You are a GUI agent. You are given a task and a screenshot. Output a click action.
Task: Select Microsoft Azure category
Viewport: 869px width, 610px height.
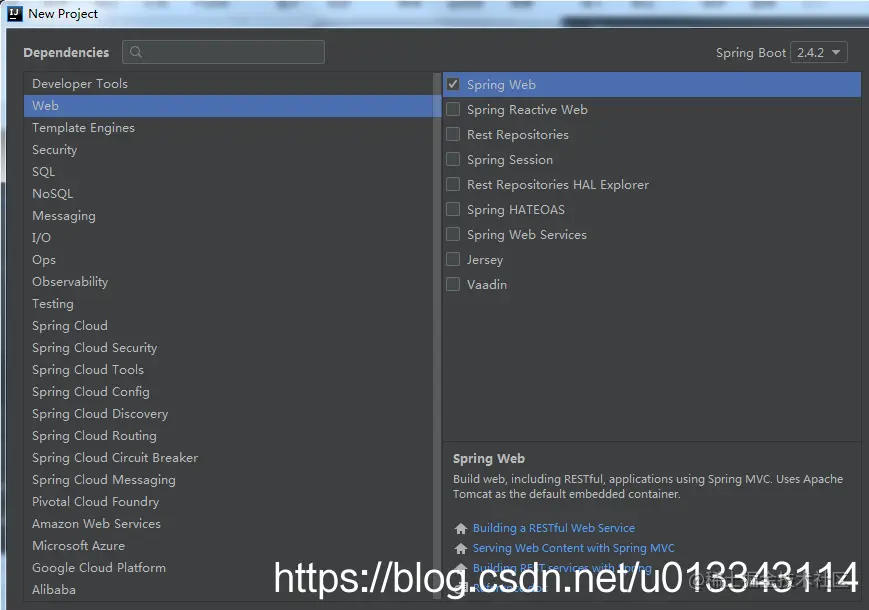pos(229,545)
